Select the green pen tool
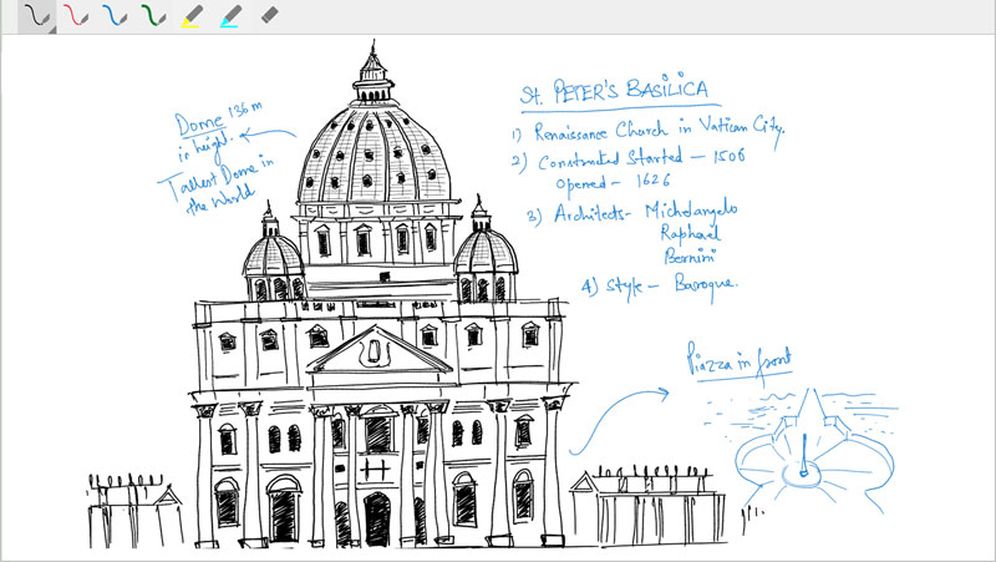The width and height of the screenshot is (996, 562). [x=153, y=16]
